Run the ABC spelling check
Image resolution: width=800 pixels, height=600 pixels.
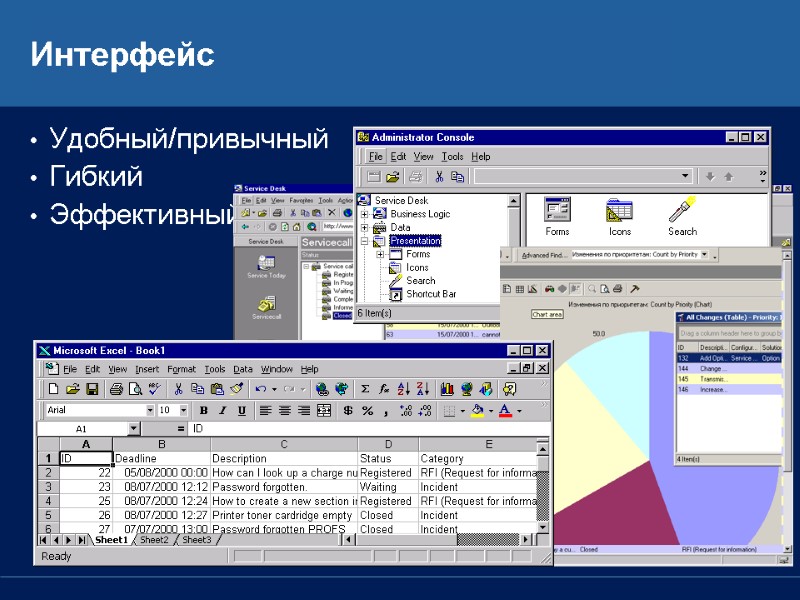155,389
